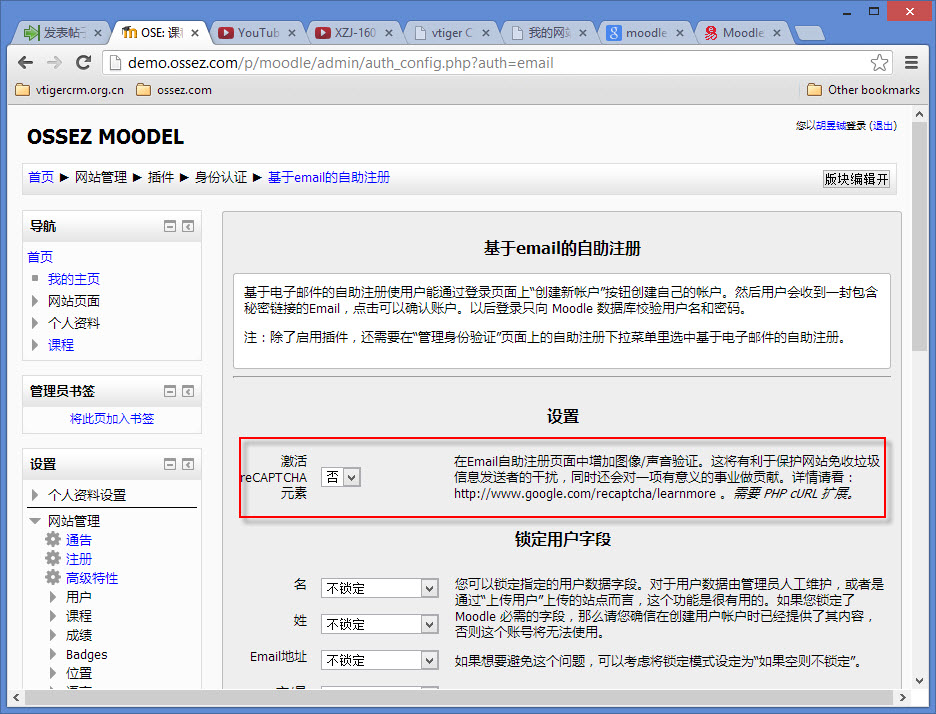The image size is (936, 714).
Task: Click the gear icon next to 通告
Action: tap(53, 540)
